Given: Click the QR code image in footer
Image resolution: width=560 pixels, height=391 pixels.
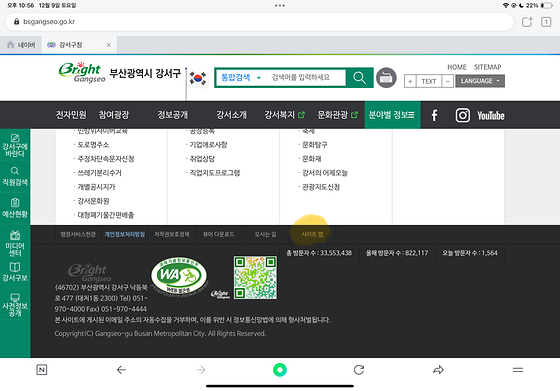Looking at the screenshot, I should click(x=255, y=277).
